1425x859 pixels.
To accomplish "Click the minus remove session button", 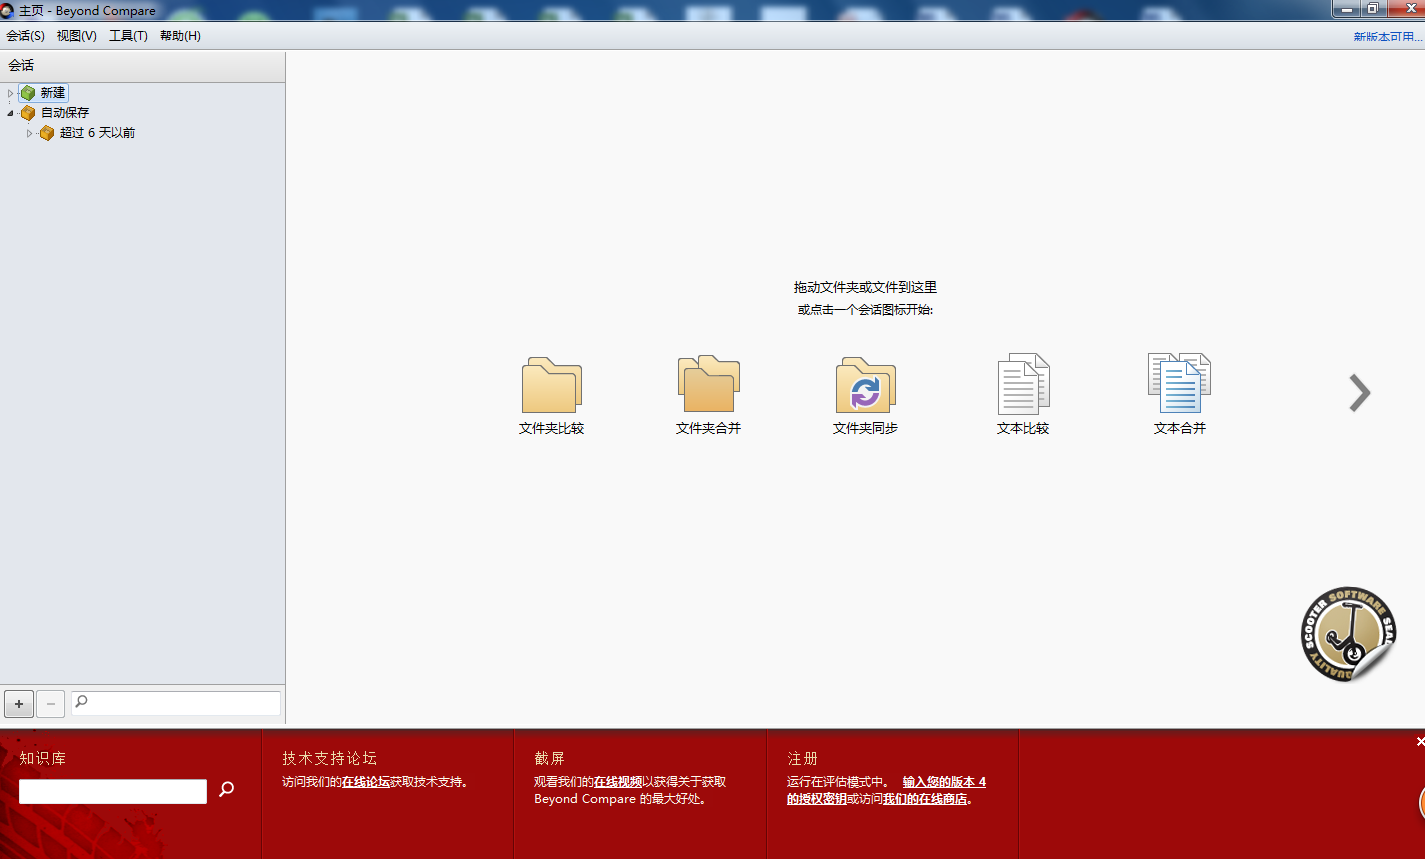I will [x=51, y=704].
